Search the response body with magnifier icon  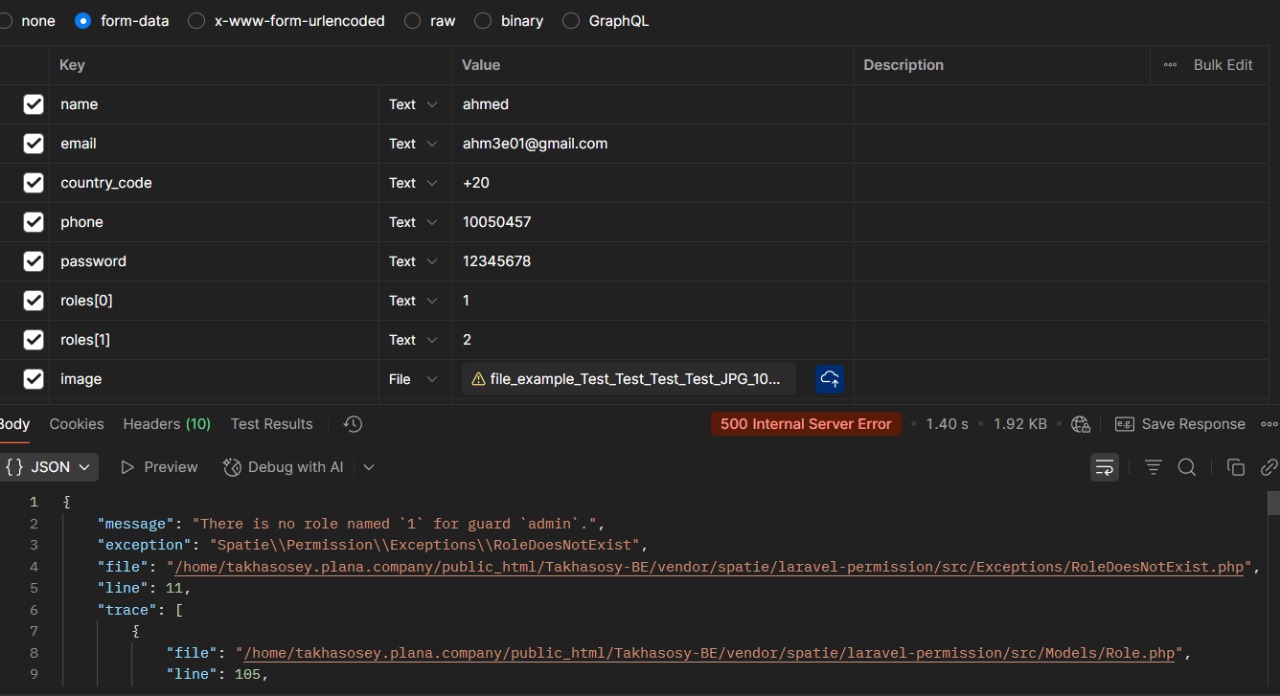[x=1187, y=467]
